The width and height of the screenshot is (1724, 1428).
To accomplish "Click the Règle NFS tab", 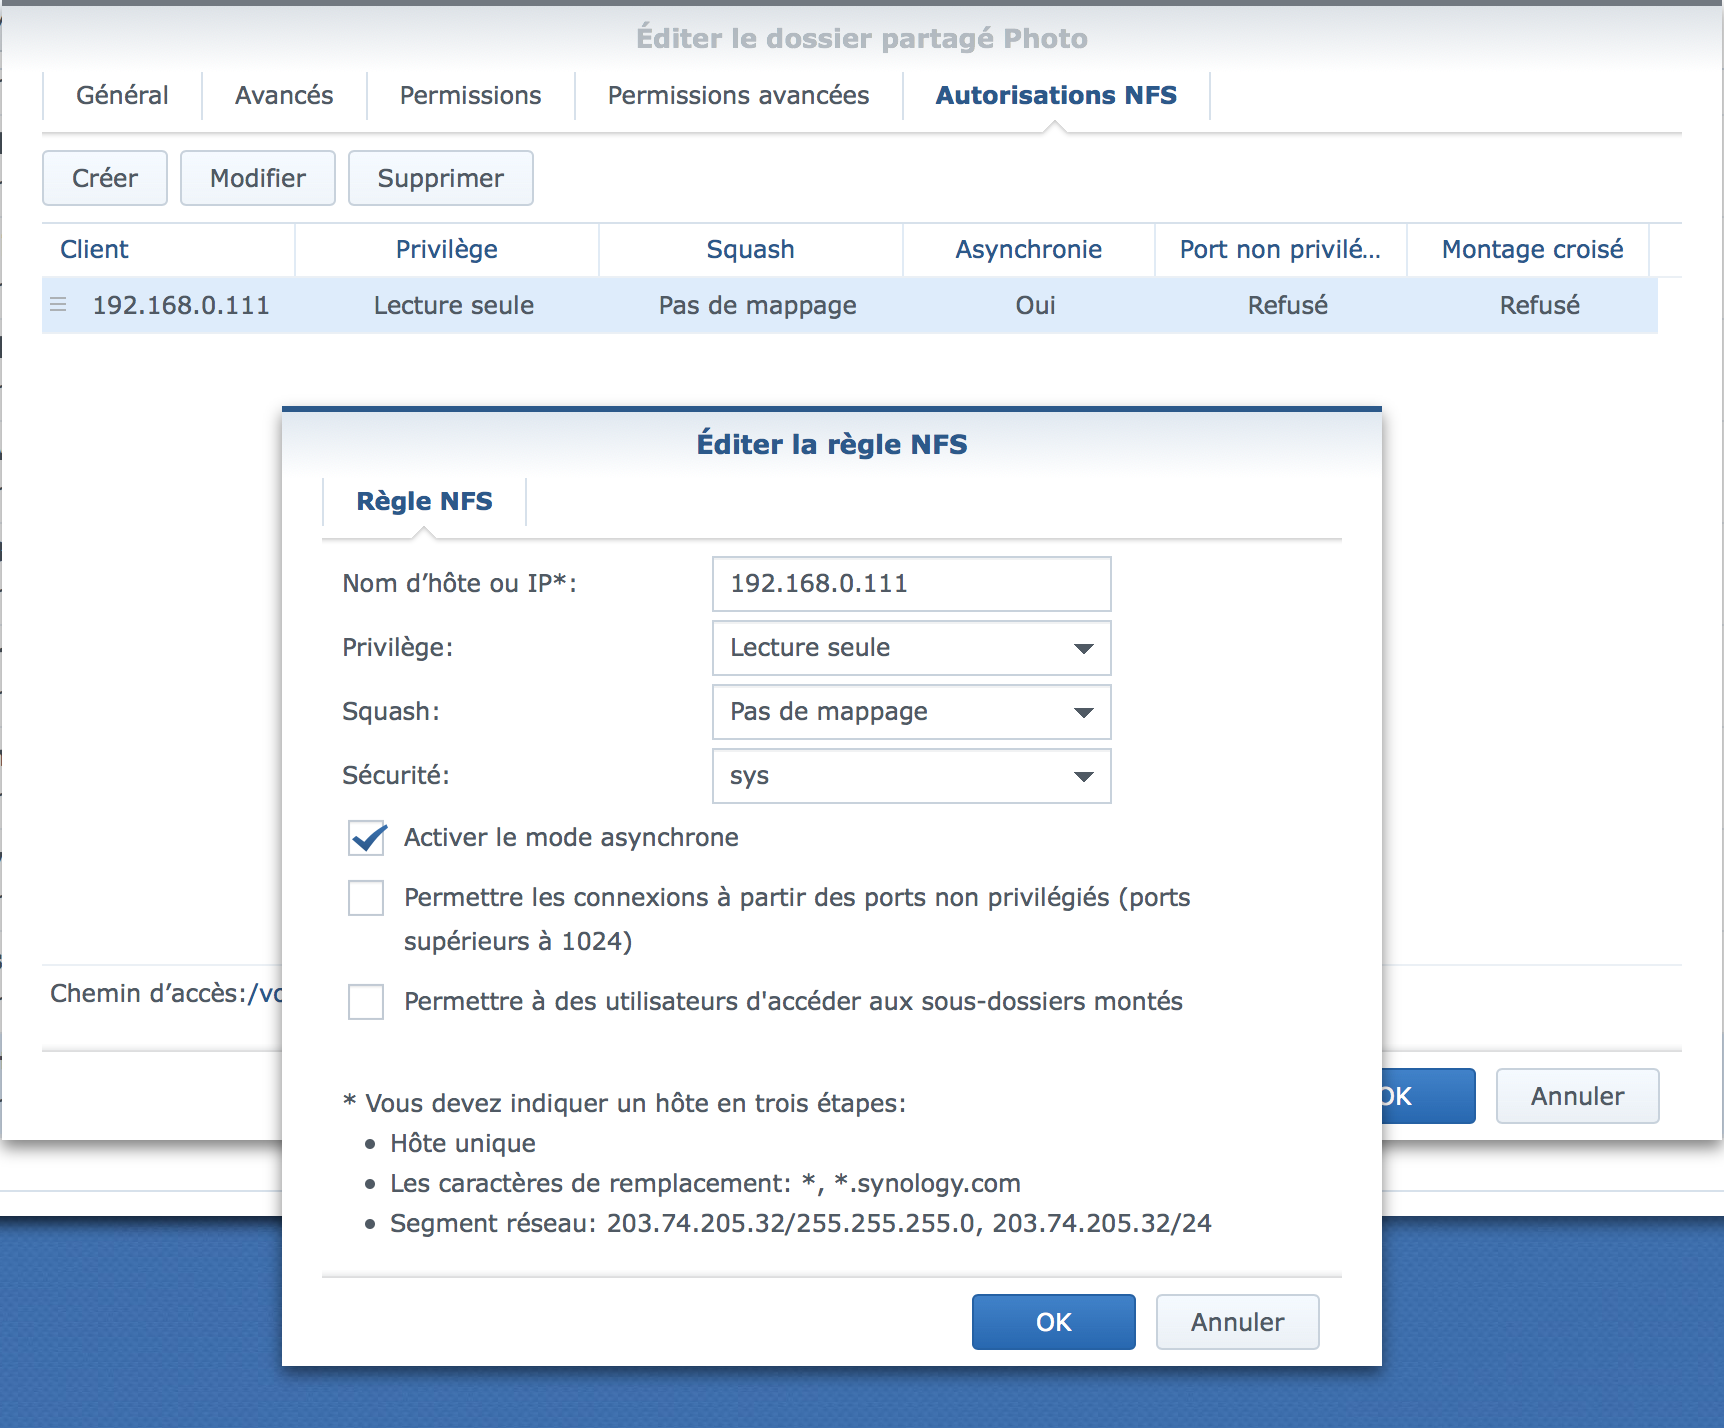I will 424,501.
